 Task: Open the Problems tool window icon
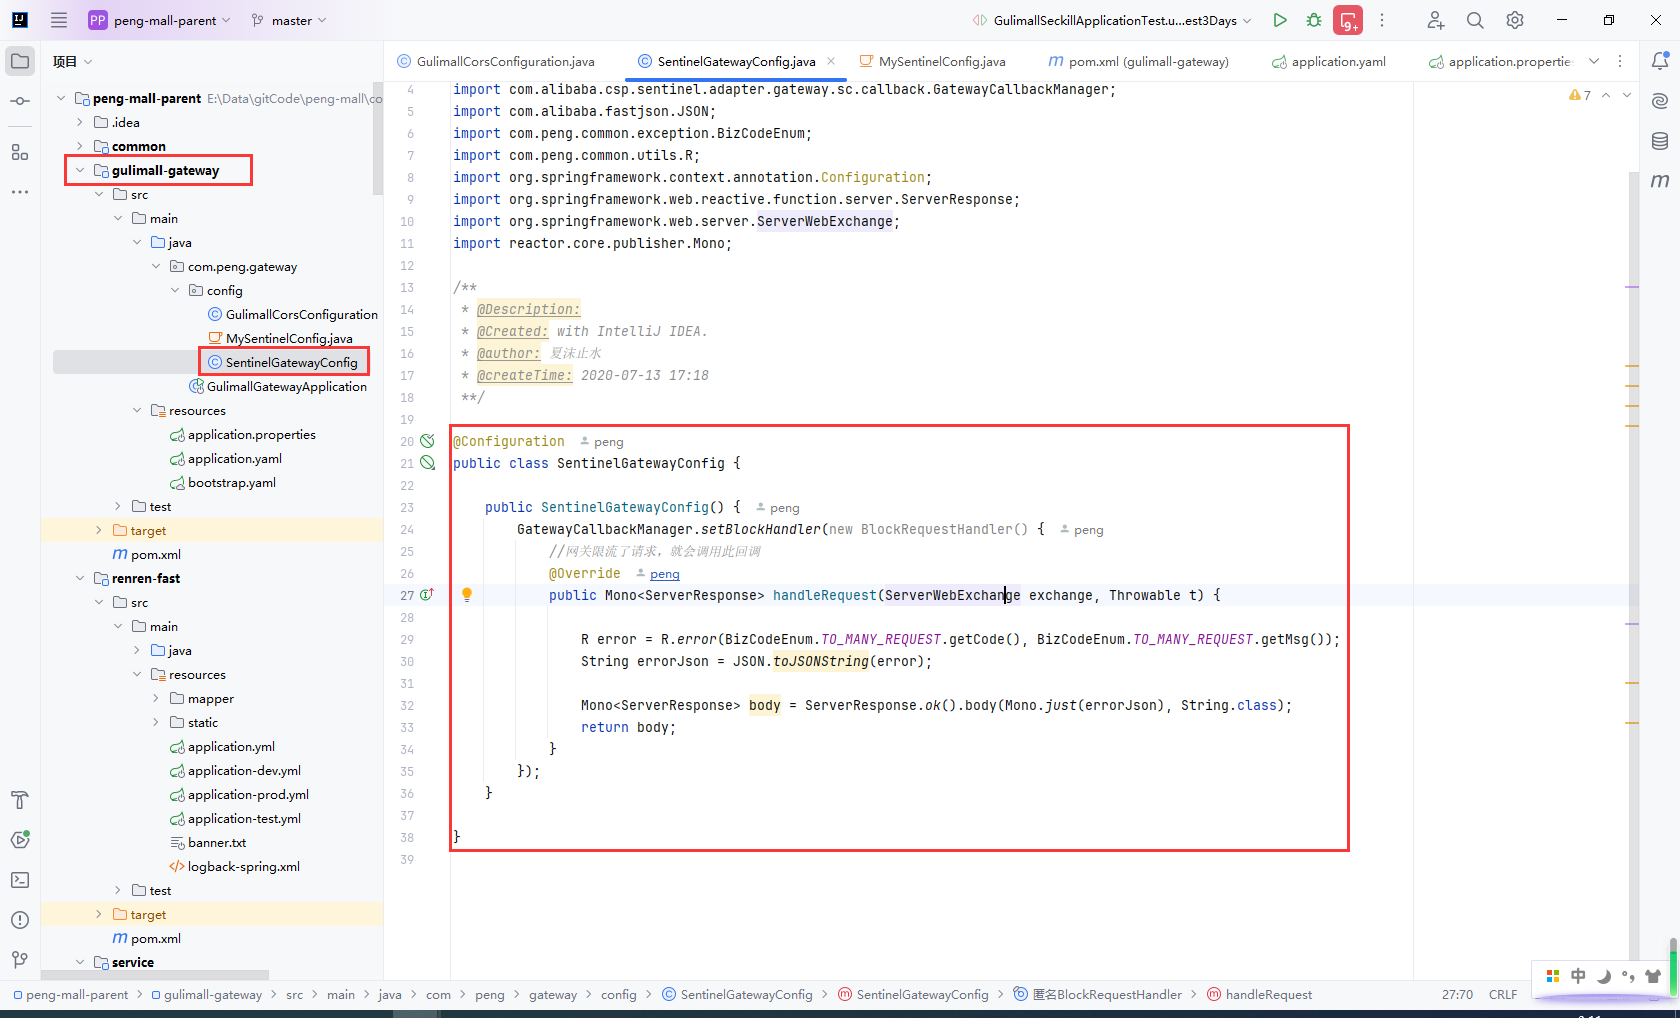[20, 920]
